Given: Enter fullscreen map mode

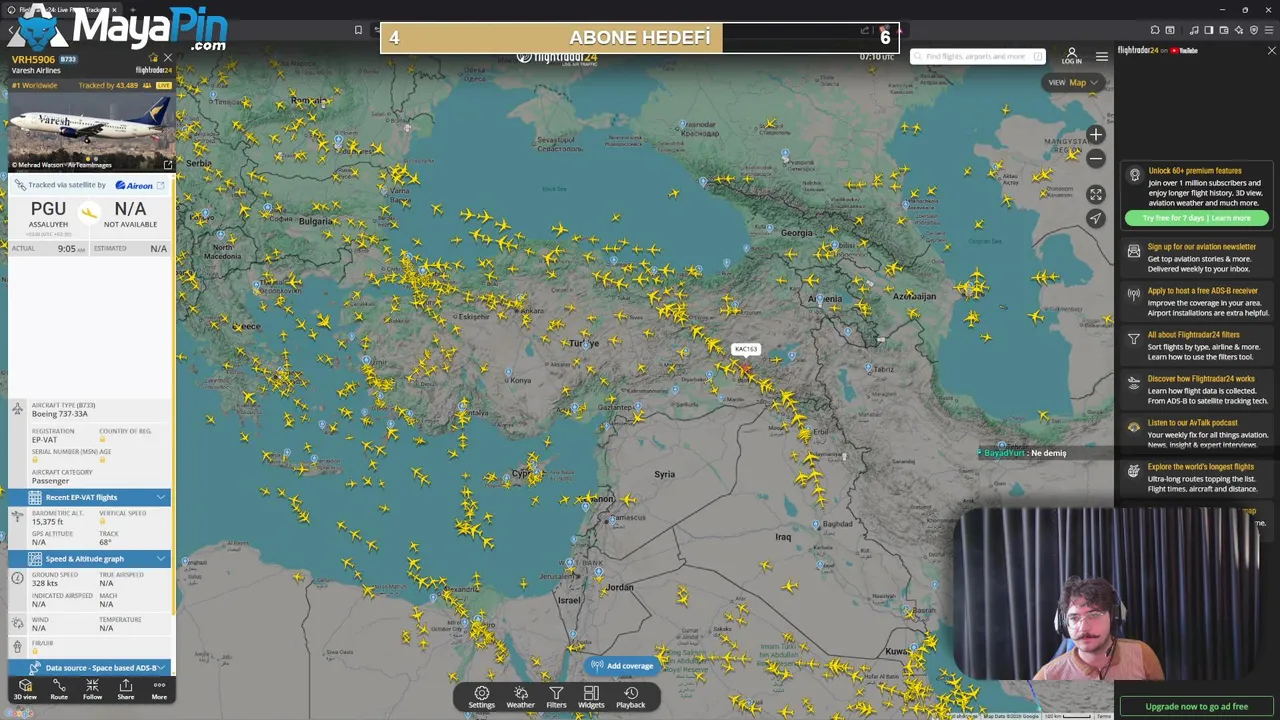Looking at the screenshot, I should coord(1096,195).
